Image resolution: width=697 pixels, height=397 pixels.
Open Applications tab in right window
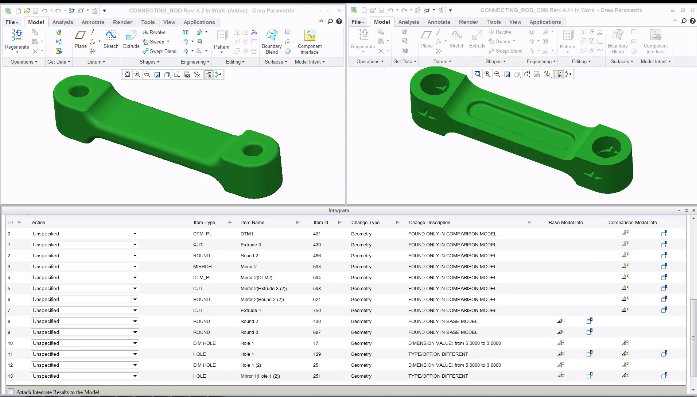(x=545, y=22)
